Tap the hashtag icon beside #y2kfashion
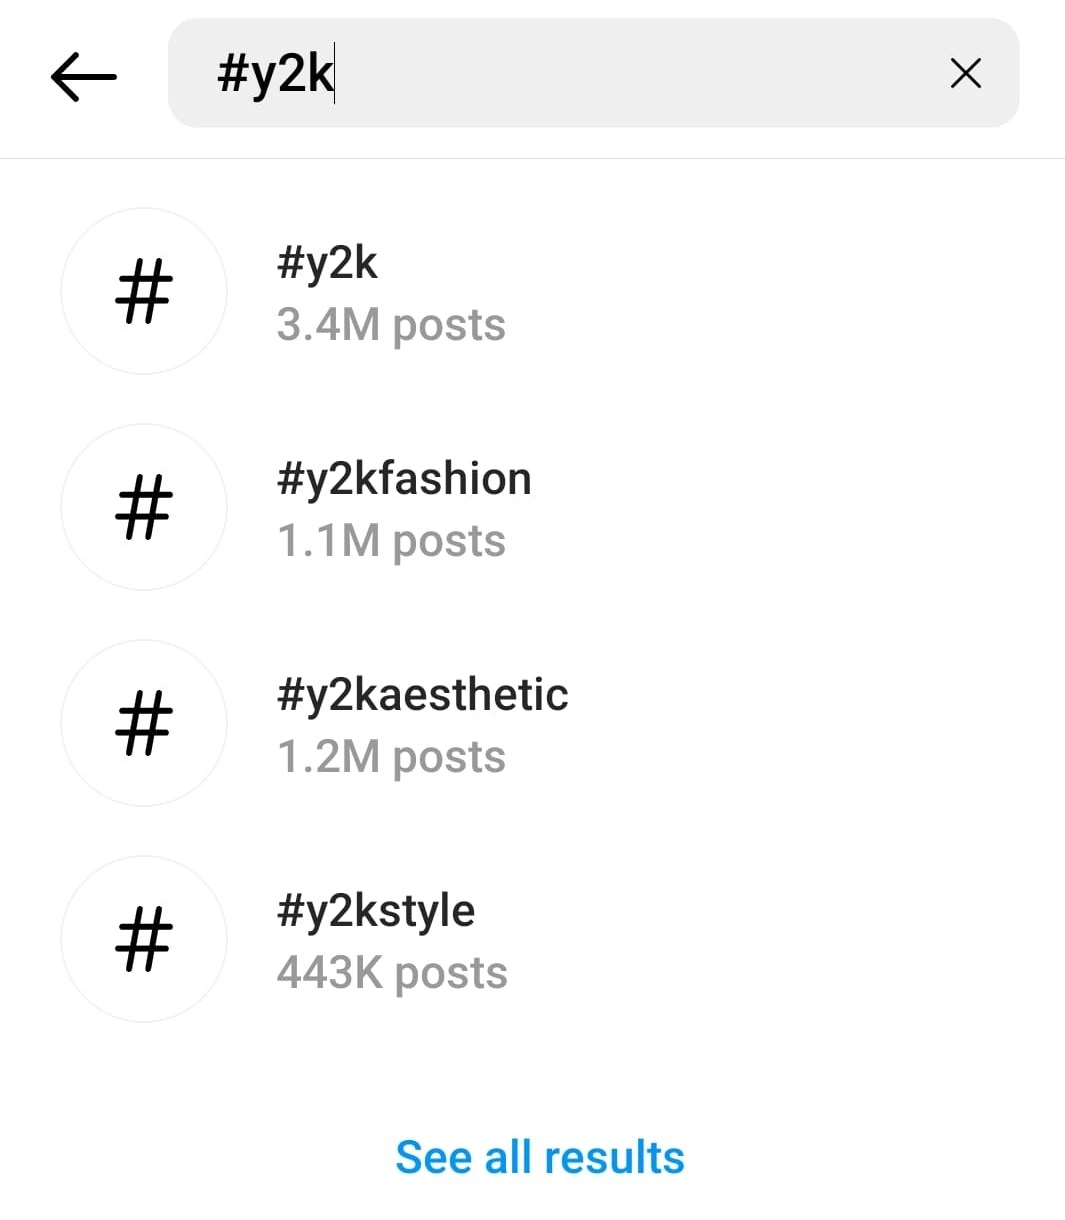 point(144,507)
